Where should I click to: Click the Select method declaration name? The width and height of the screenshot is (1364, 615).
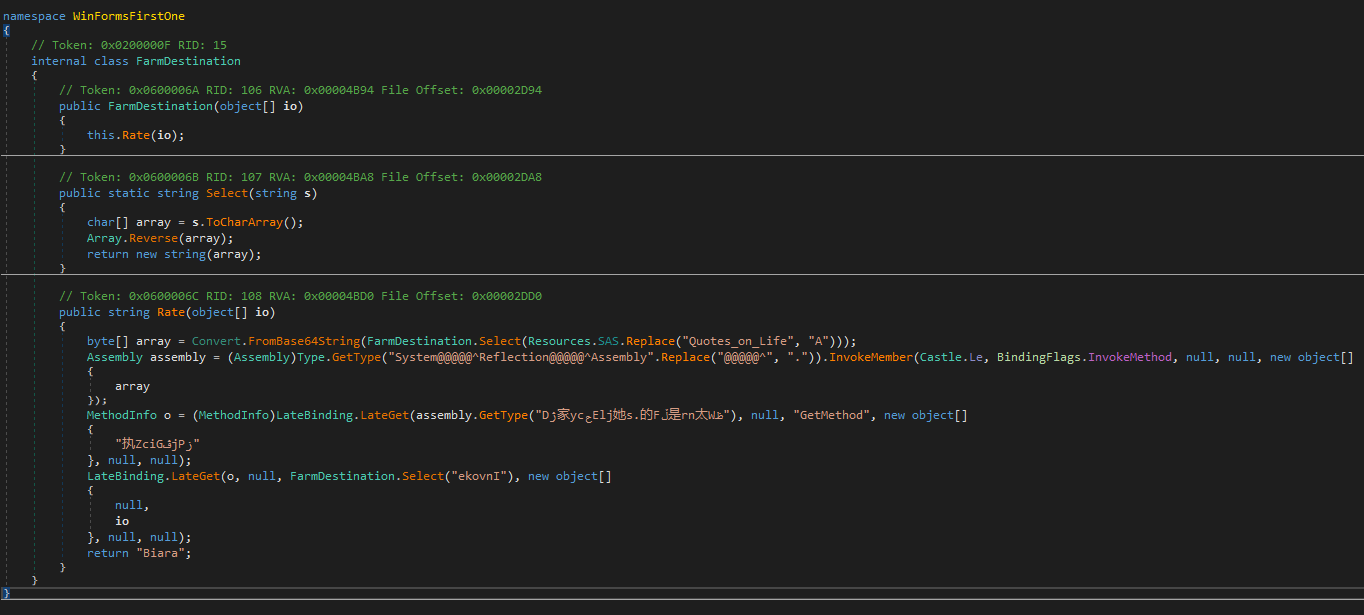point(227,193)
